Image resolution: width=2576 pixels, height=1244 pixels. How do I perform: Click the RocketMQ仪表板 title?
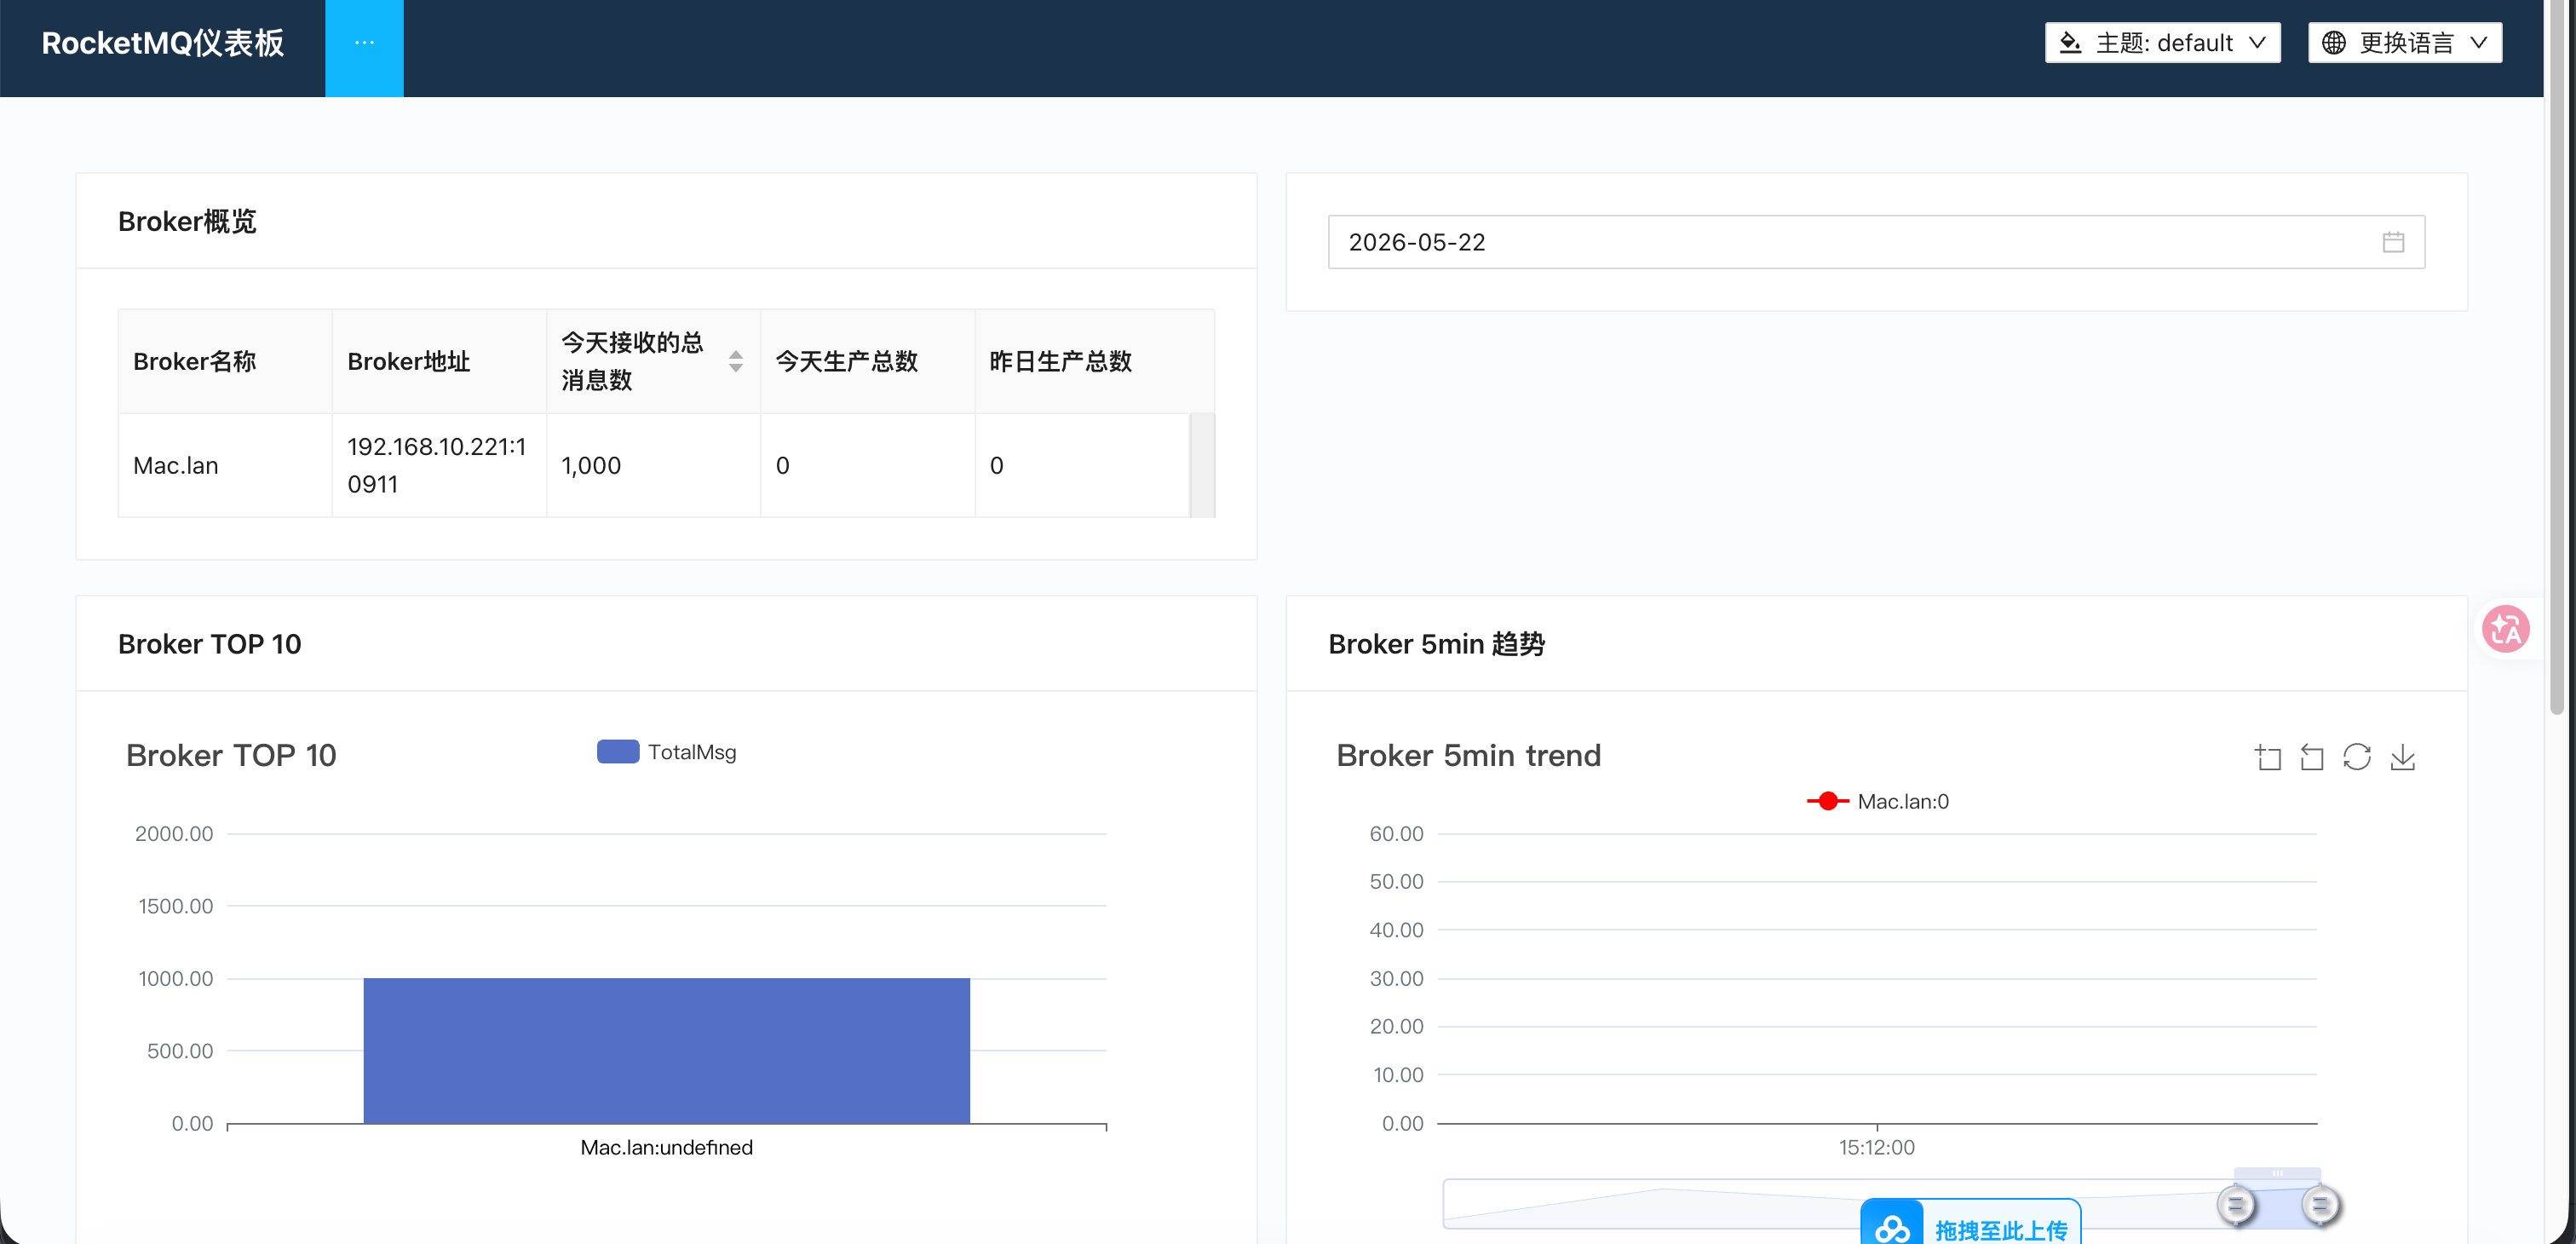163,43
